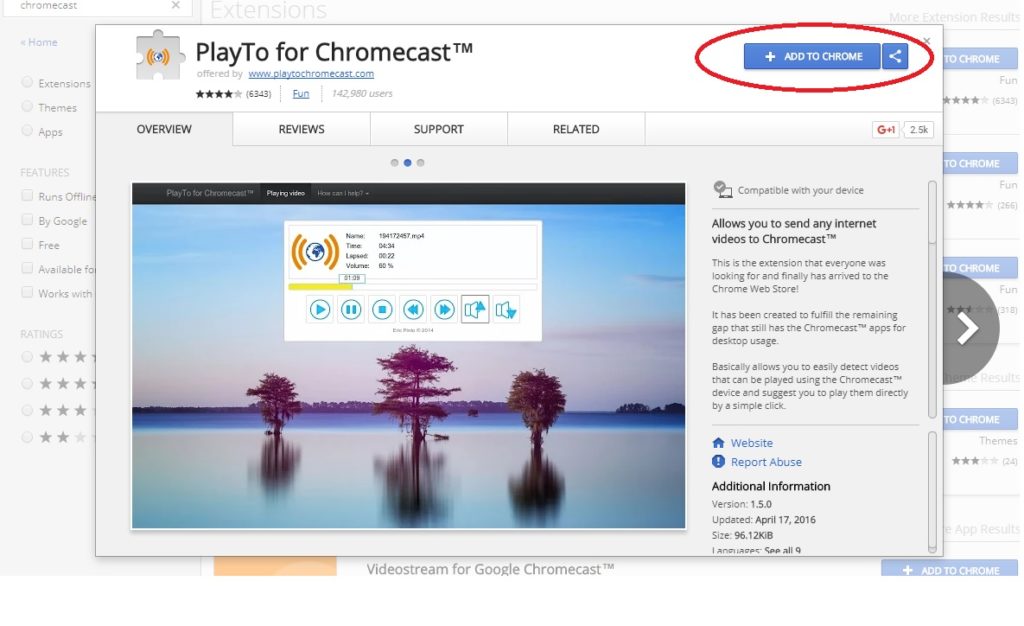The height and width of the screenshot is (626, 1024).
Task: Click the fast-forward icon in the screenshot preview
Action: click(444, 309)
